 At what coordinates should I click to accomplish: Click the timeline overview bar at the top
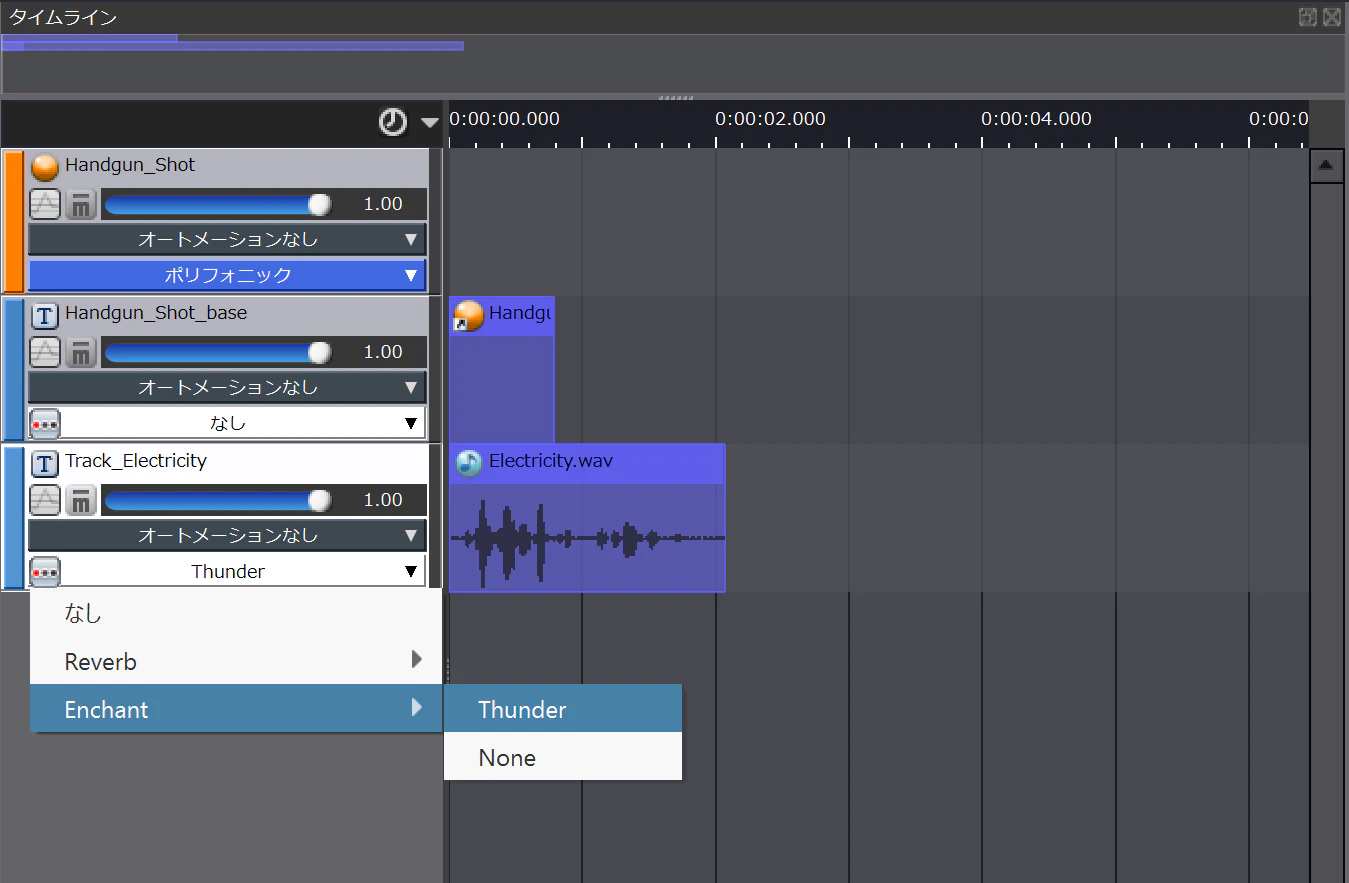point(232,45)
